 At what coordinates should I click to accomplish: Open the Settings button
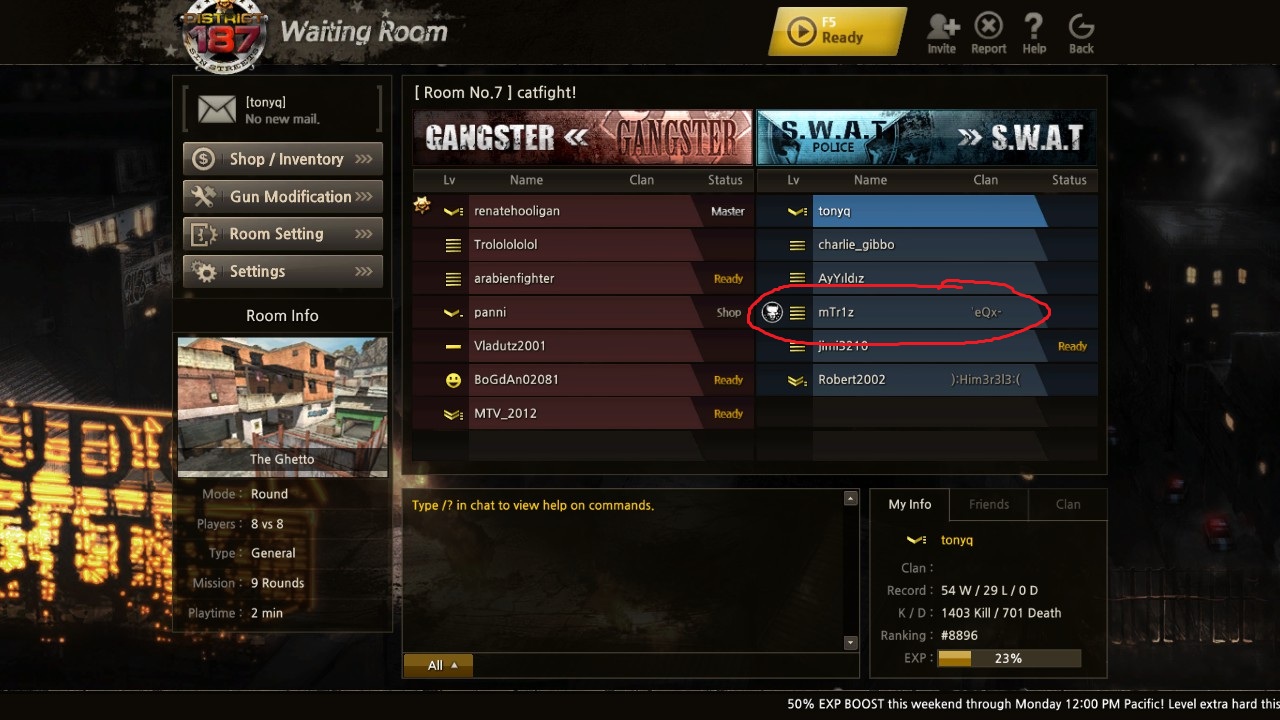[283, 271]
